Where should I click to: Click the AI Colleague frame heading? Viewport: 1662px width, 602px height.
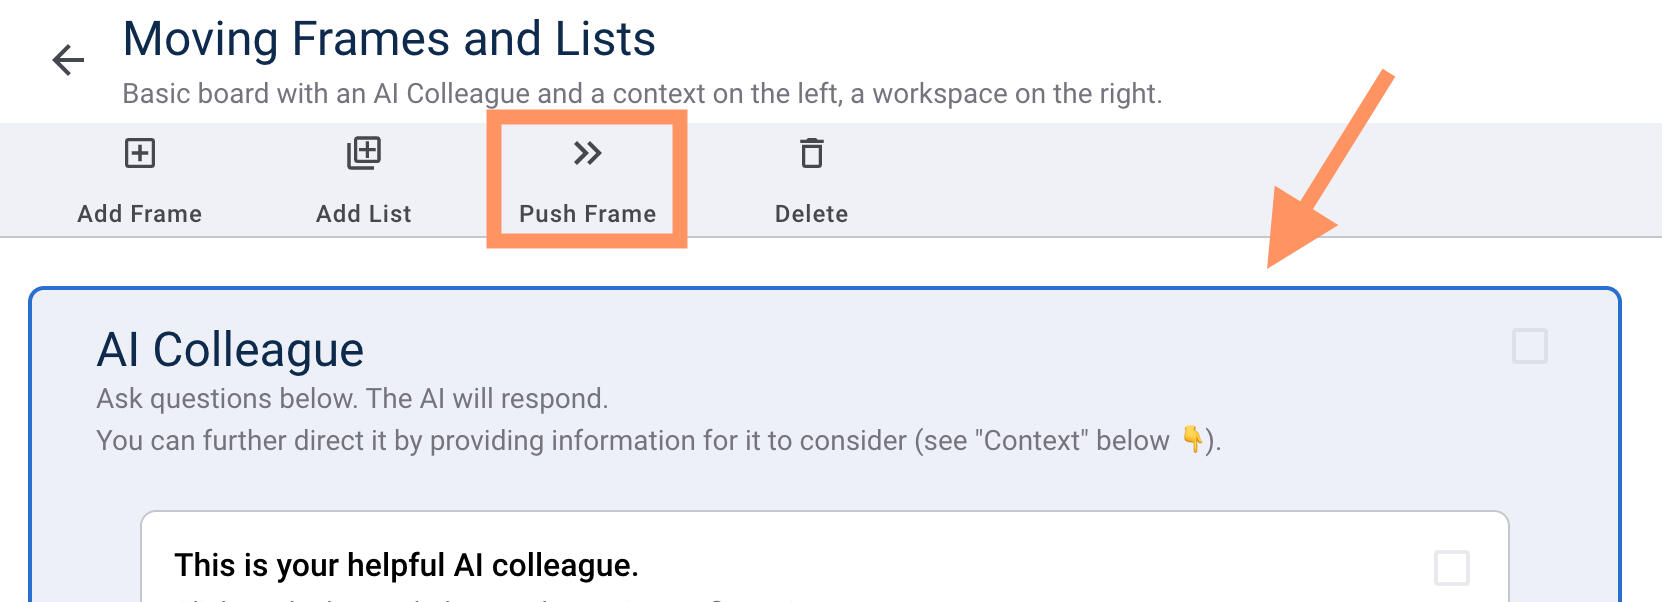pyautogui.click(x=230, y=350)
